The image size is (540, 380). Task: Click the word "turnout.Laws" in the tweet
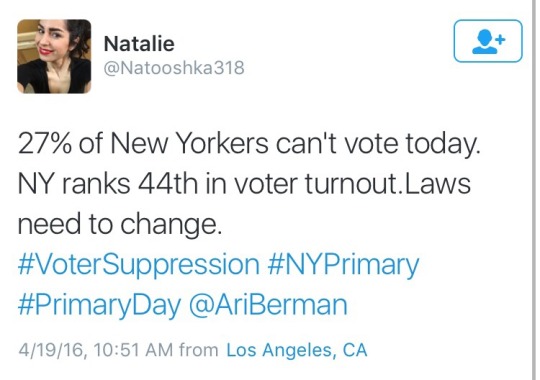click(x=387, y=184)
